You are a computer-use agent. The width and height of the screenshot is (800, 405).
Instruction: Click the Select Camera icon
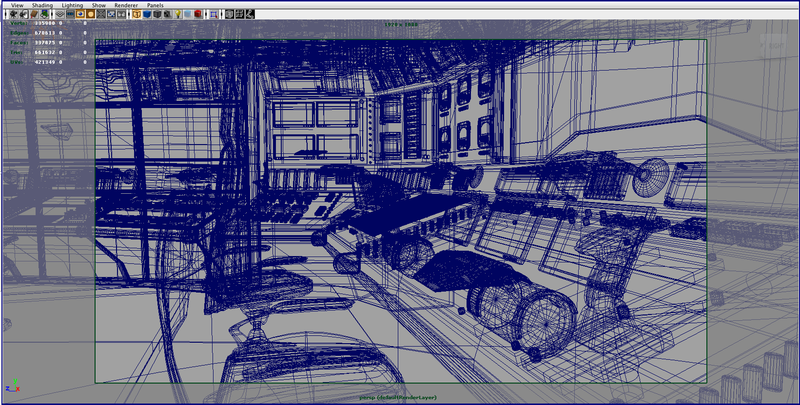pyautogui.click(x=13, y=15)
